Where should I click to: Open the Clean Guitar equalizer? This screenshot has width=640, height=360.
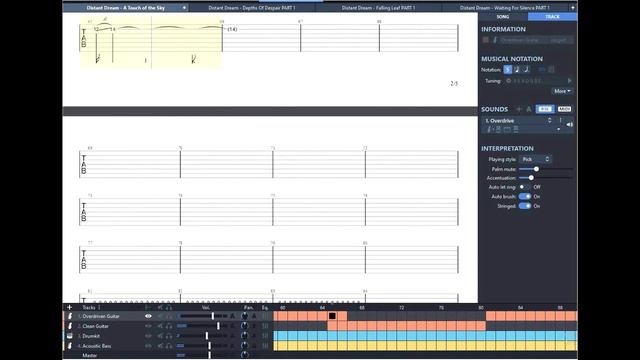[x=265, y=326]
